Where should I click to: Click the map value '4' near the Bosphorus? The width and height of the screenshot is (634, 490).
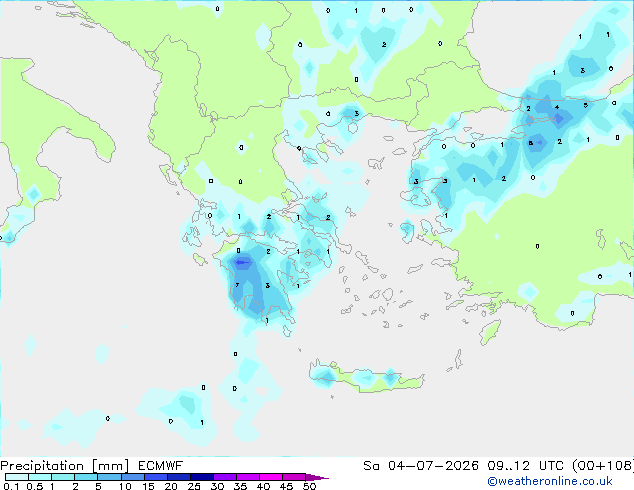coord(557,107)
